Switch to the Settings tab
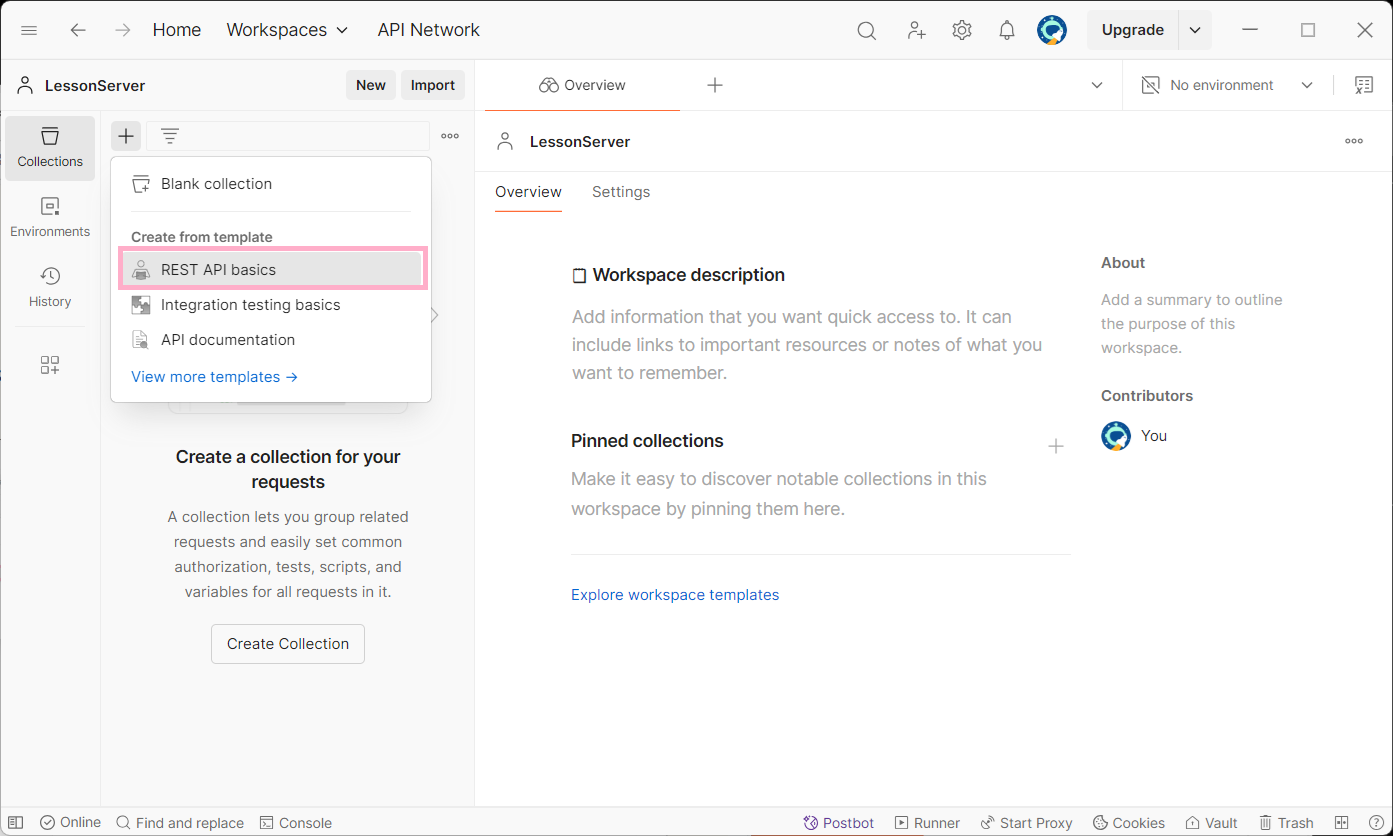This screenshot has height=836, width=1393. click(621, 192)
